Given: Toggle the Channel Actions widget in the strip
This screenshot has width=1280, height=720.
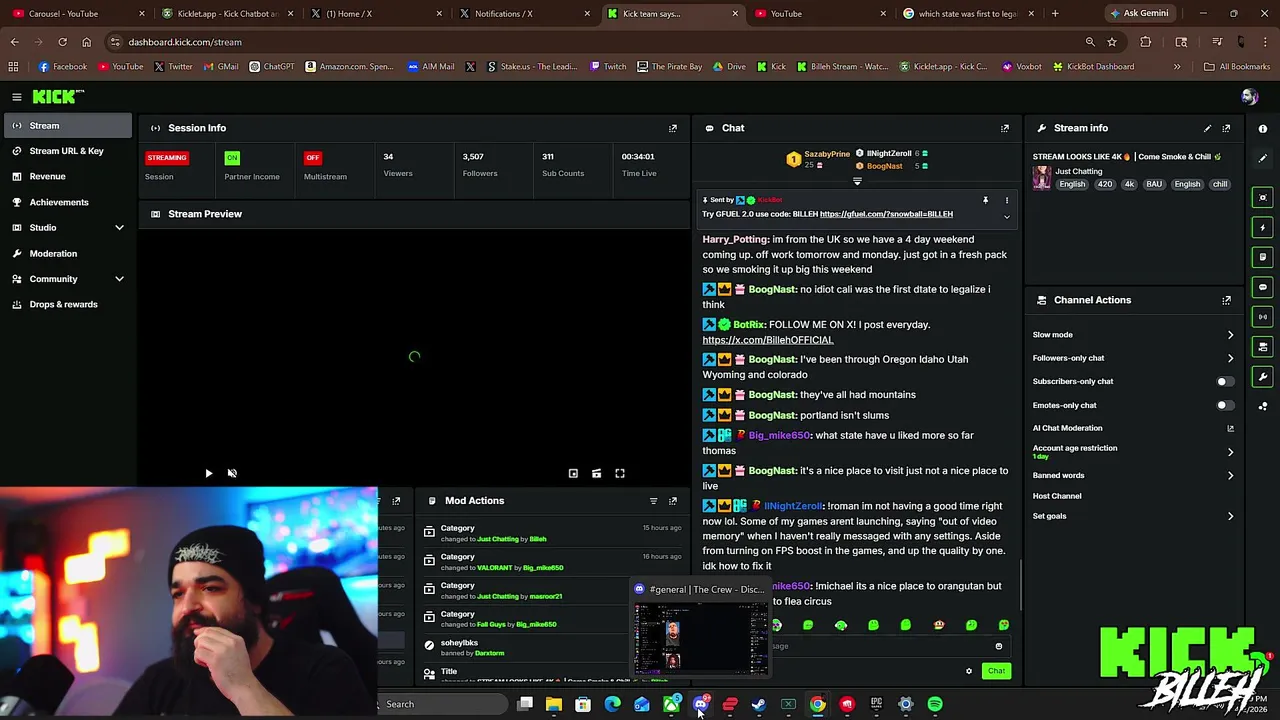Looking at the screenshot, I should 1263,347.
